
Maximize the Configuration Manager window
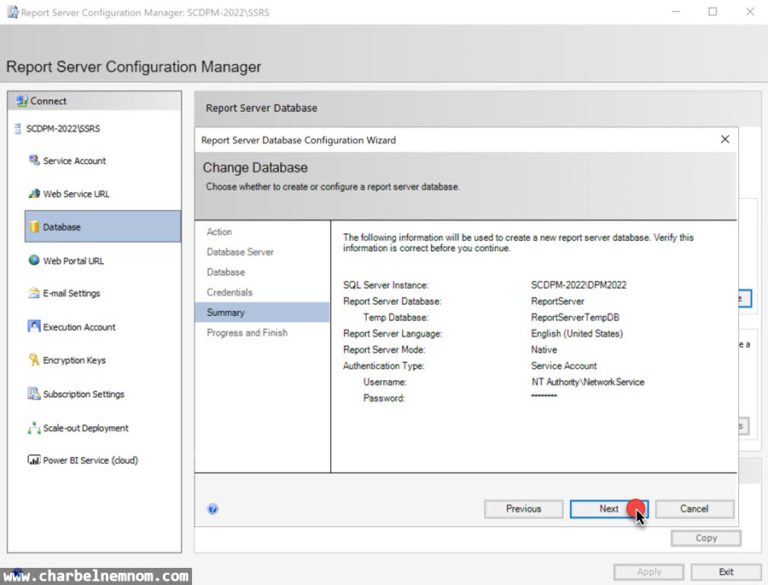click(x=713, y=12)
